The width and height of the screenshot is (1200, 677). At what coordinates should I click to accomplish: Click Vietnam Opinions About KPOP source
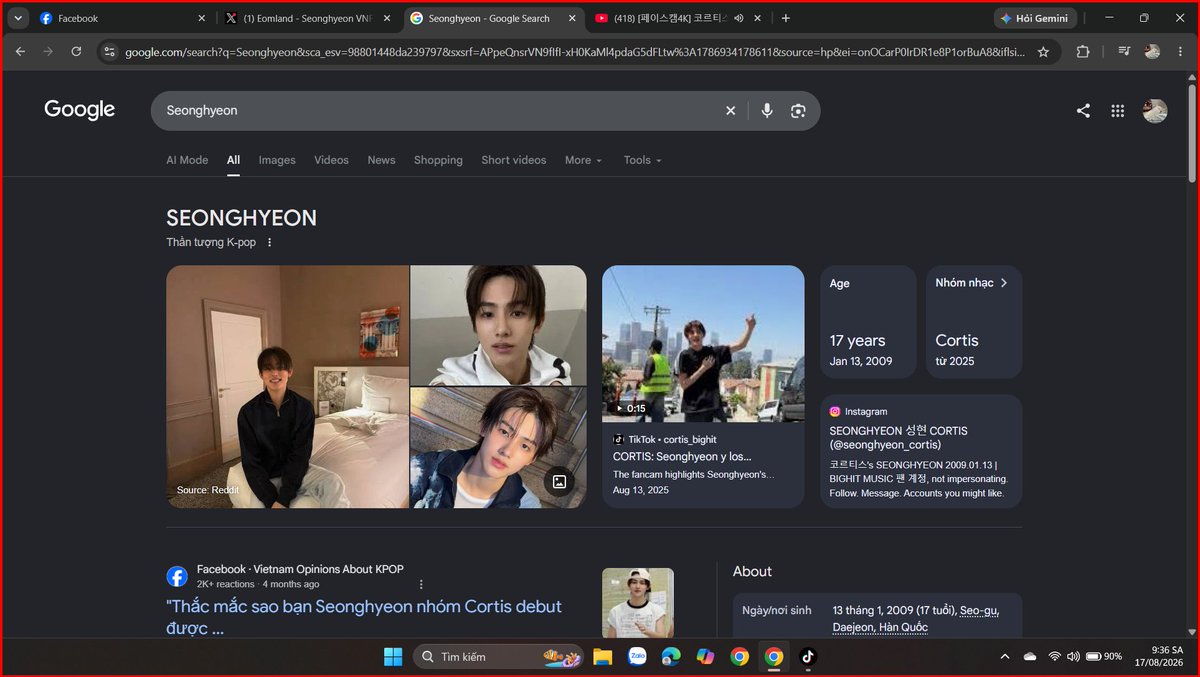click(x=300, y=569)
